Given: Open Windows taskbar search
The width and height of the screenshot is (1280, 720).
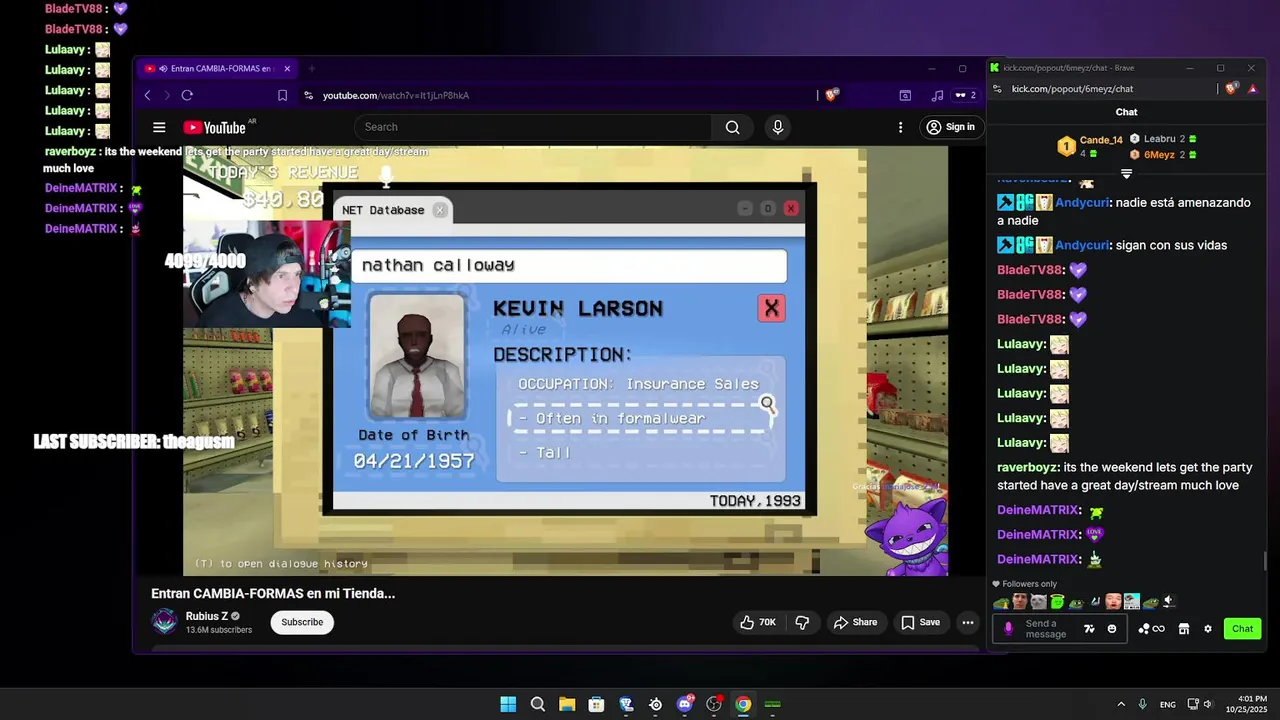Looking at the screenshot, I should 538,704.
